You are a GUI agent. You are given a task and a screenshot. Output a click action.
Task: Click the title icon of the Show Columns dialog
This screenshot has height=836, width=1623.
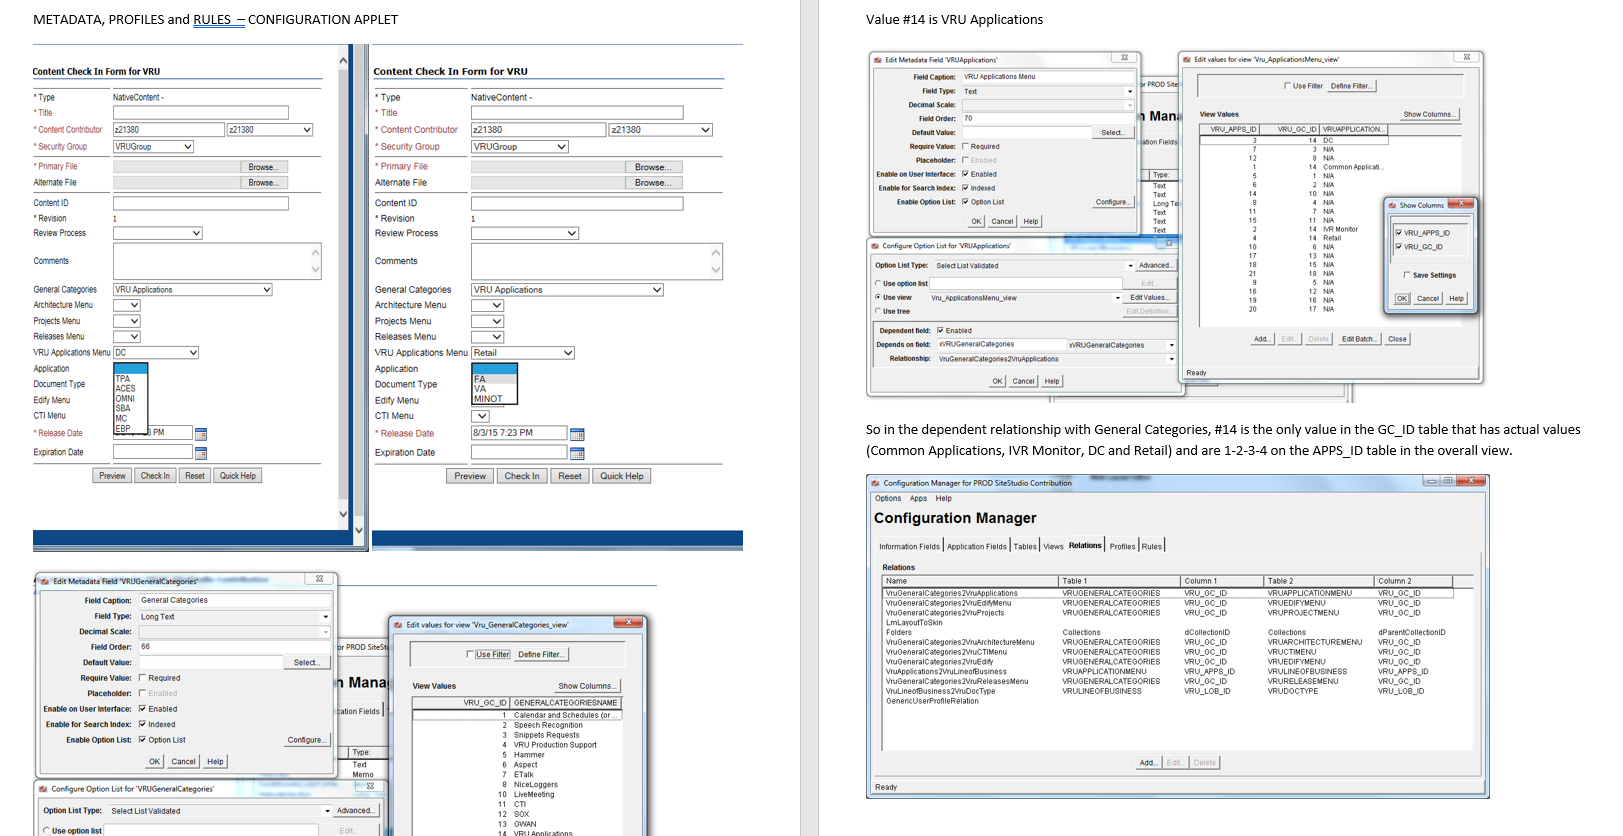click(1392, 205)
